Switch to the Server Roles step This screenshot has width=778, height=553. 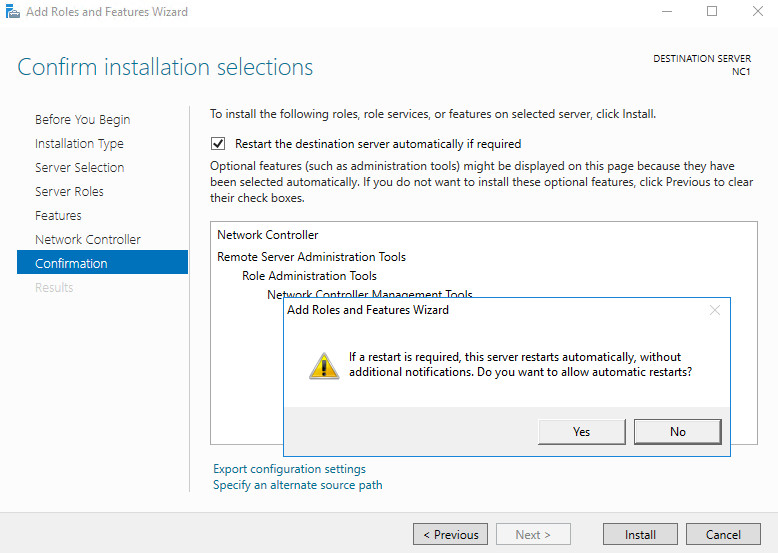pos(69,191)
